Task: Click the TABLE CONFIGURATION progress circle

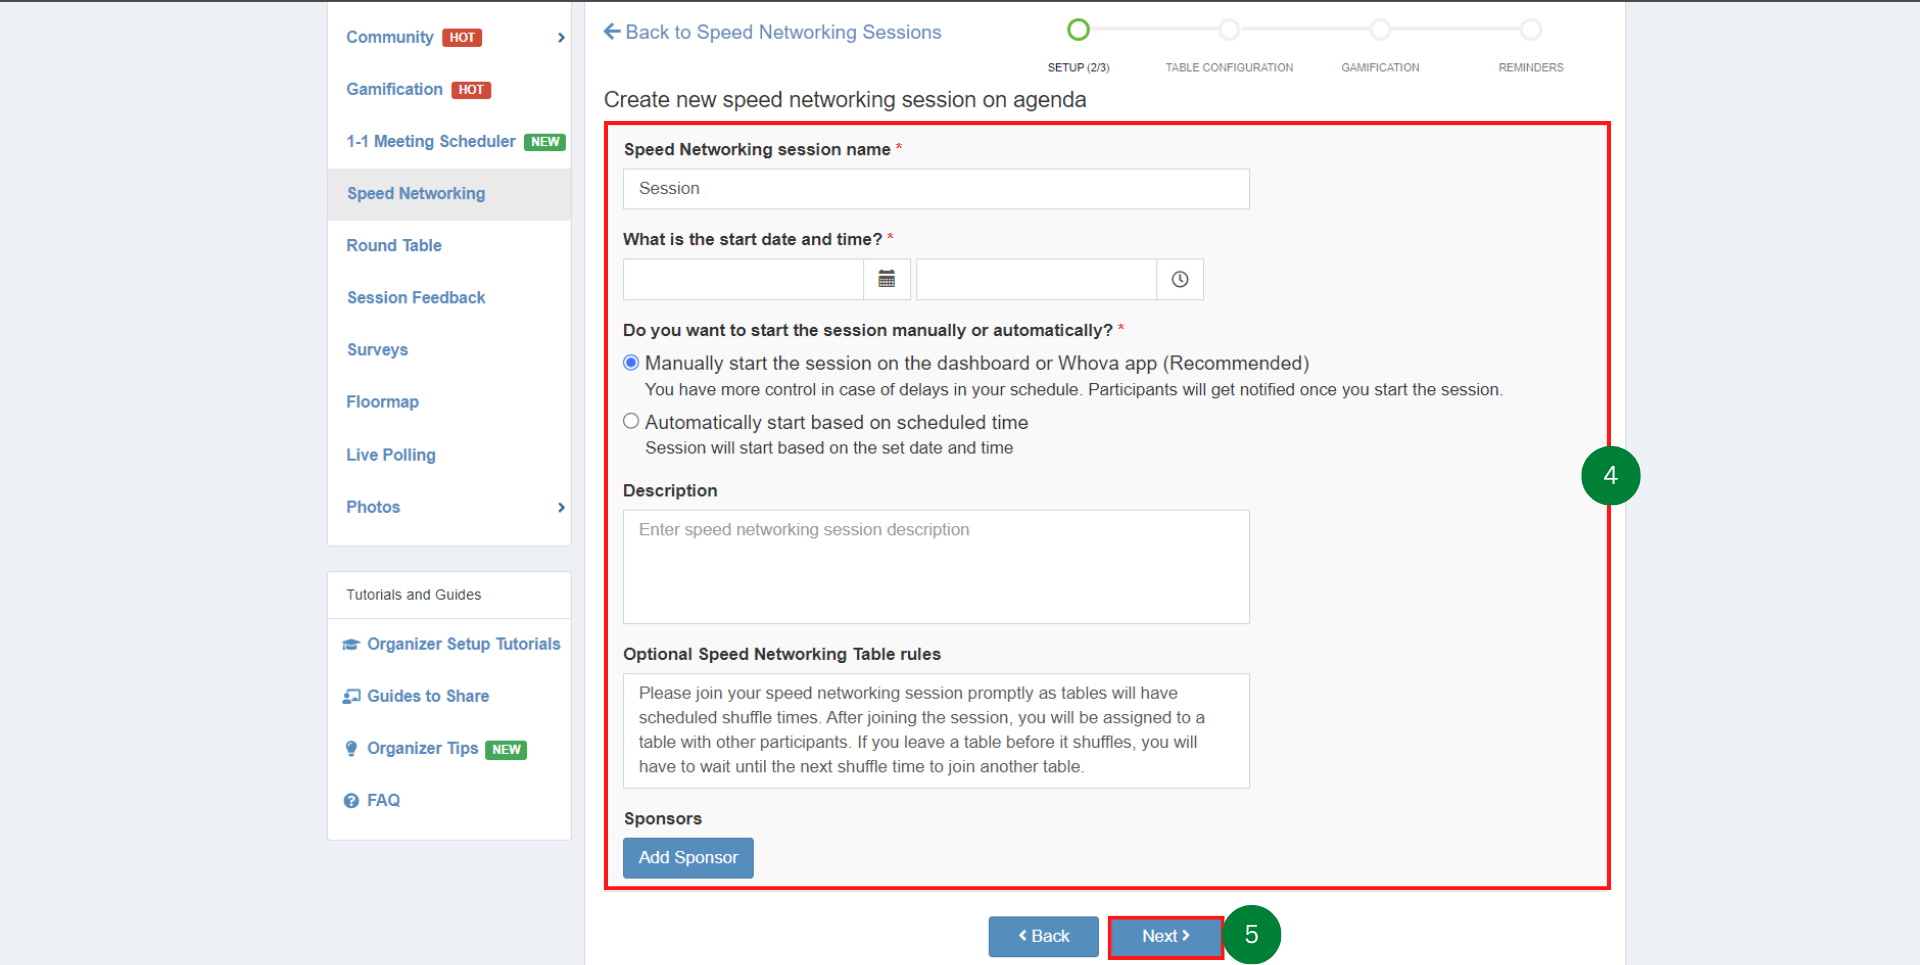Action: coord(1229,30)
